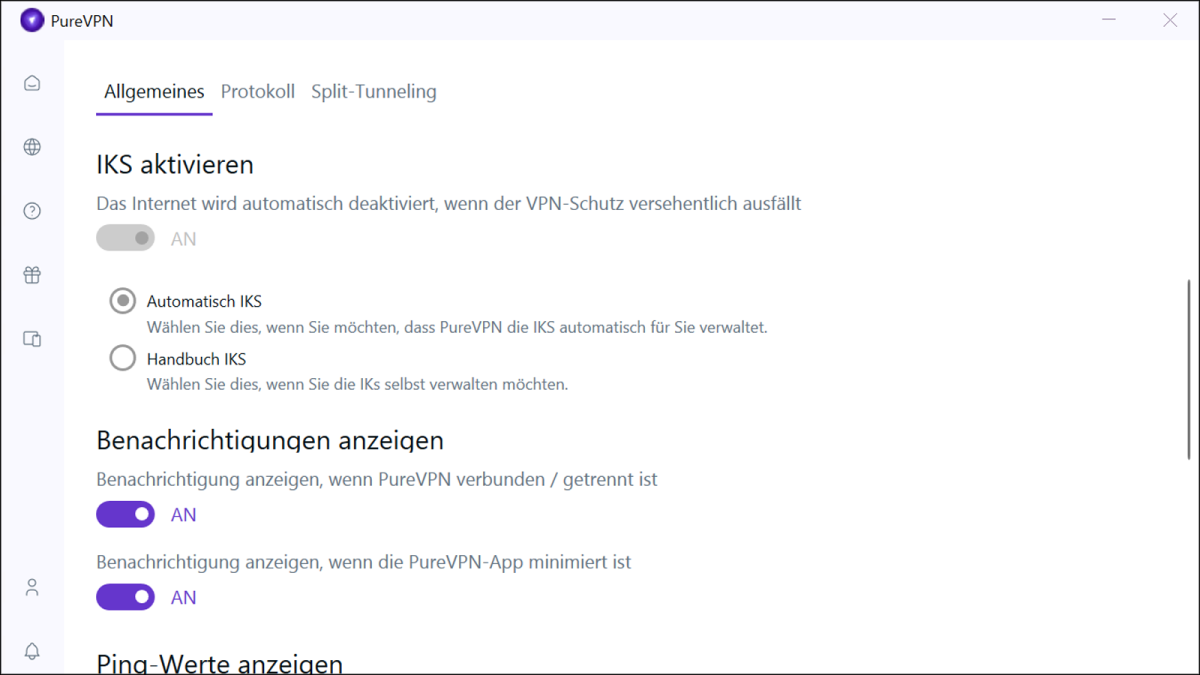Open the notifications bell icon
The height and width of the screenshot is (675, 1200).
pos(32,651)
